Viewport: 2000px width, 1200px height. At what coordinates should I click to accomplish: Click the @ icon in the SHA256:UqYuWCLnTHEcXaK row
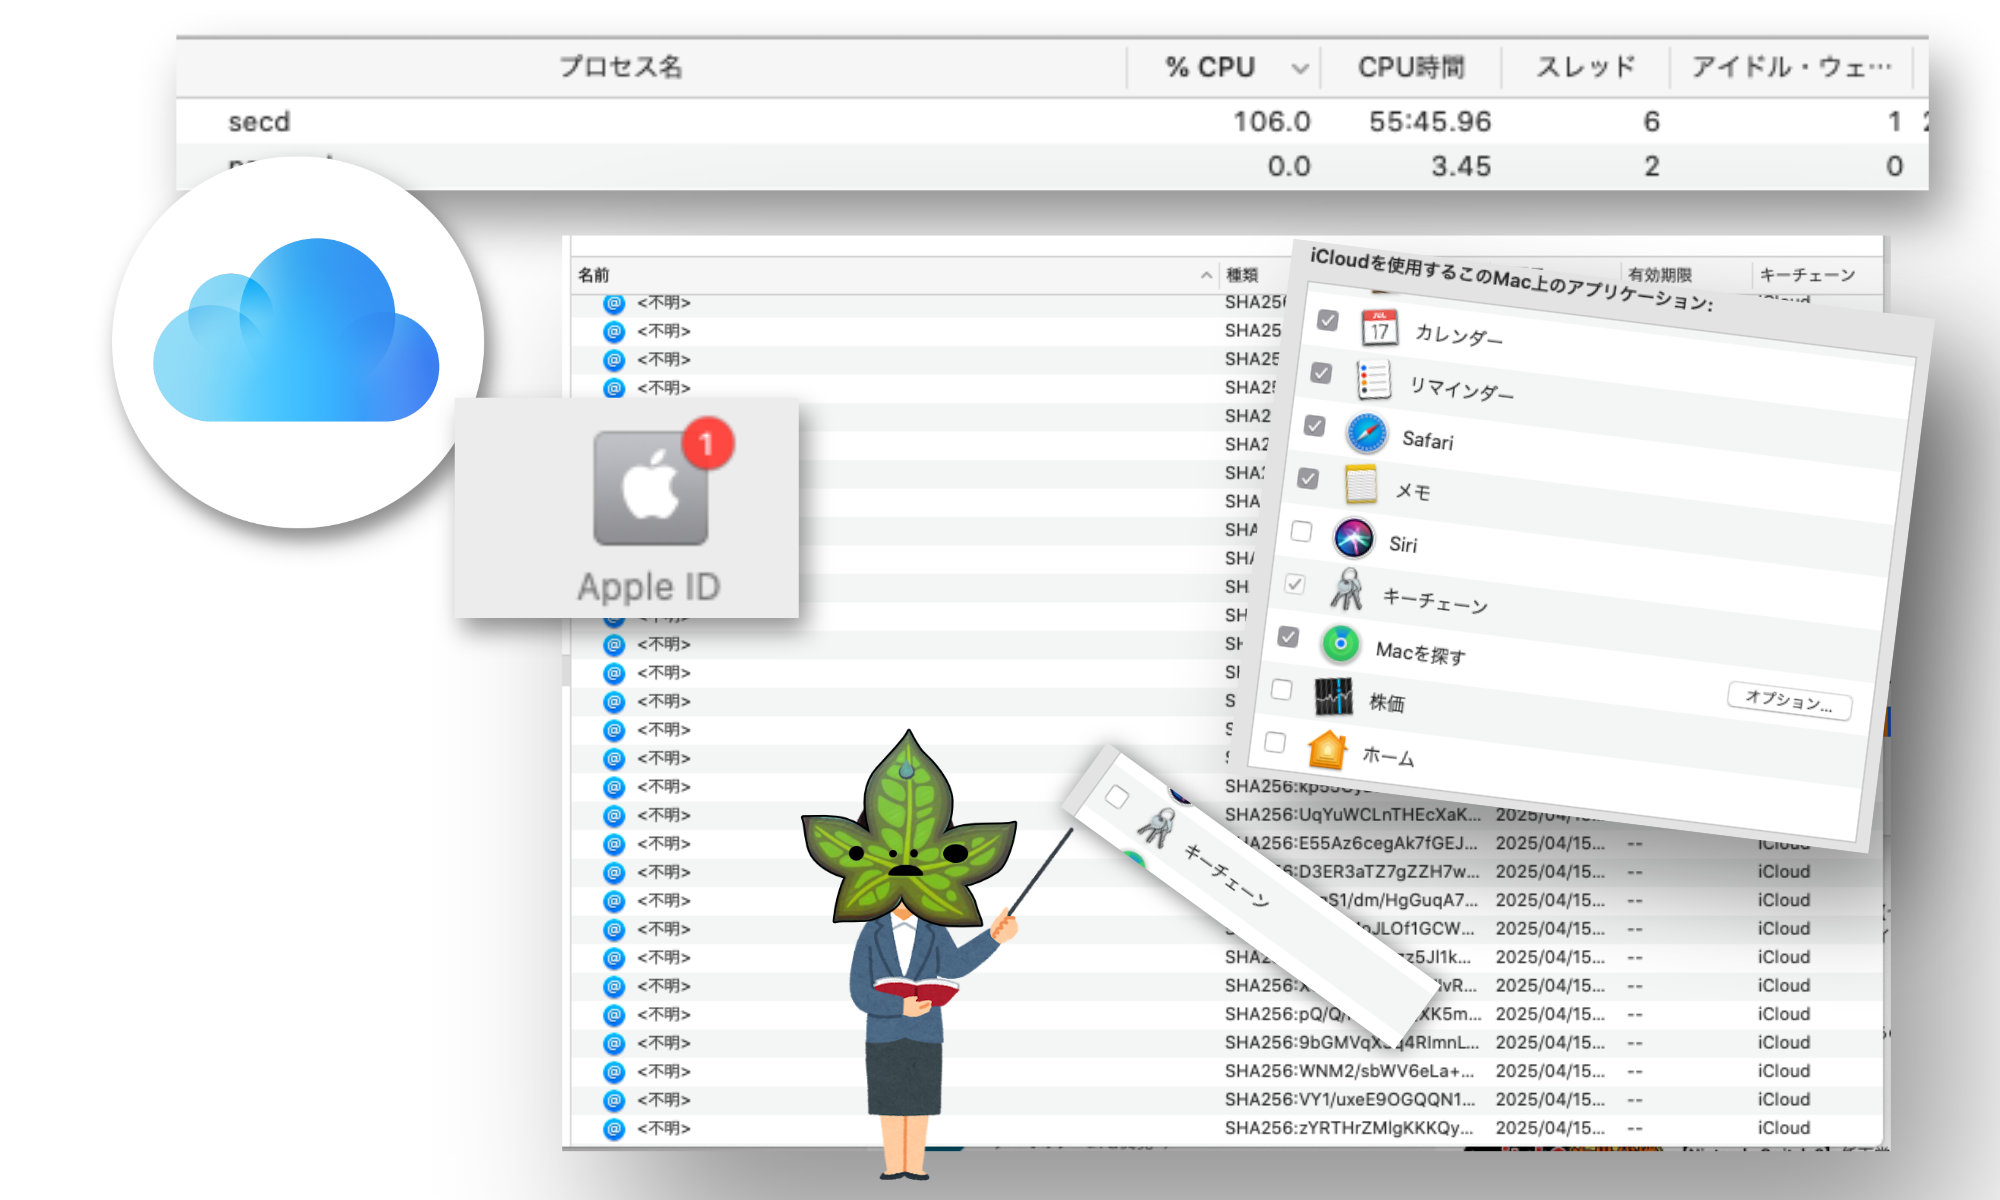pyautogui.click(x=614, y=815)
